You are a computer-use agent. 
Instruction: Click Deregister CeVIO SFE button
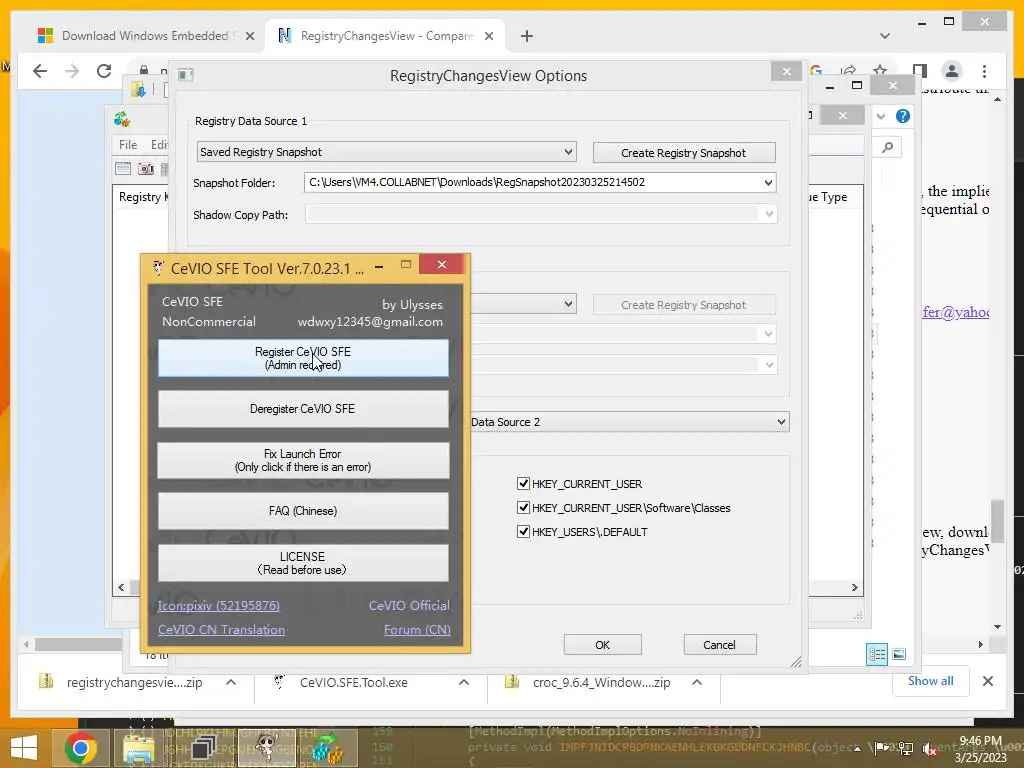(303, 409)
